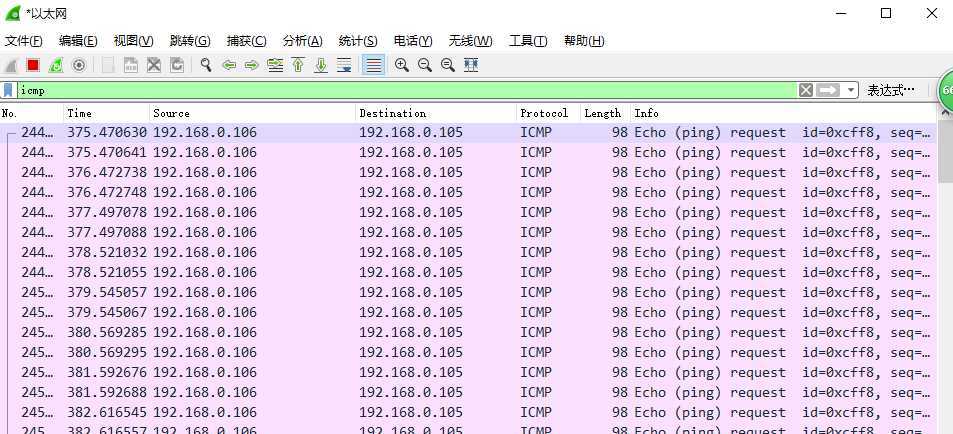Viewport: 953px width, 434px height.
Task: Open the 跳转(G) menu
Action: coord(190,41)
